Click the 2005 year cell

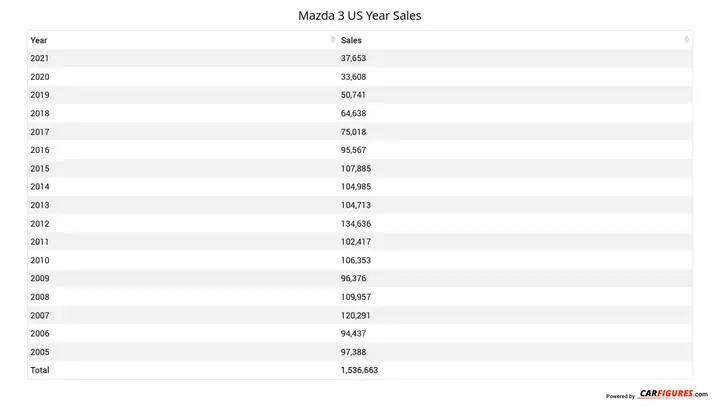(40, 352)
